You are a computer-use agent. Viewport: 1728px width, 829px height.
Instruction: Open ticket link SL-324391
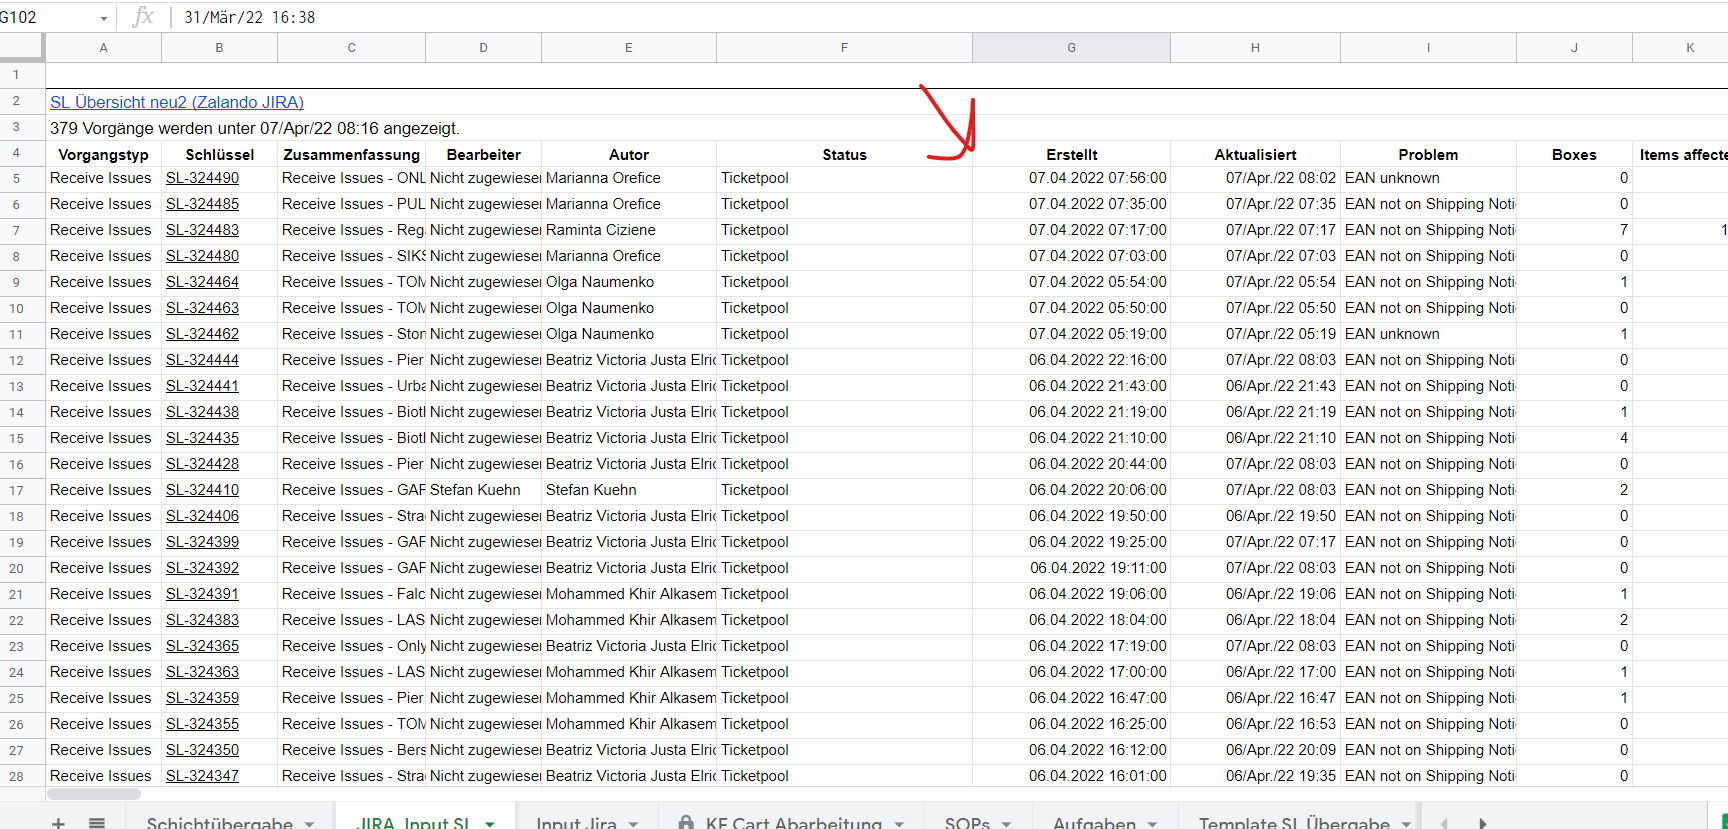pyautogui.click(x=202, y=594)
